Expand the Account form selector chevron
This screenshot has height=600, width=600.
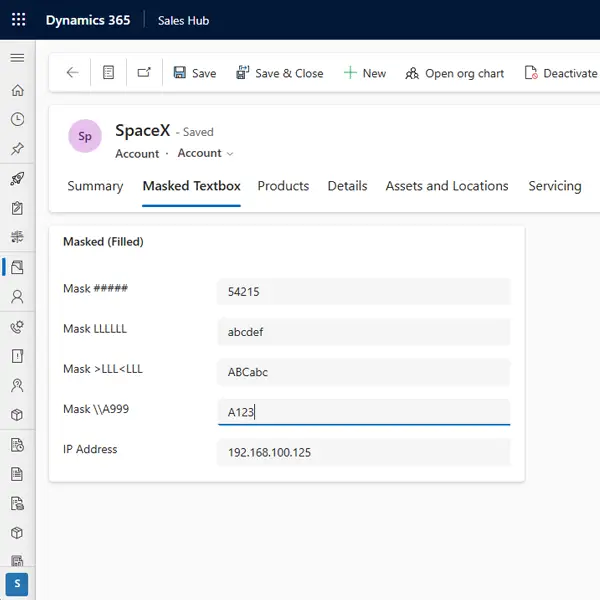click(x=230, y=154)
